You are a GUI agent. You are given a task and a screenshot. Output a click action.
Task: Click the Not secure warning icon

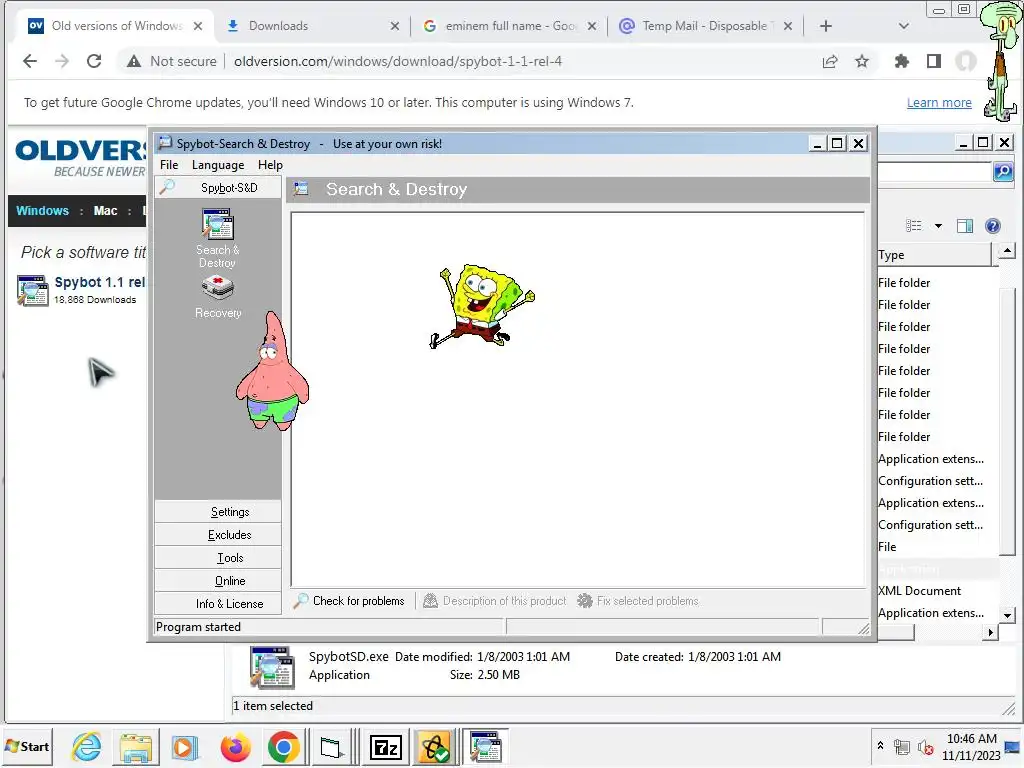tap(134, 61)
